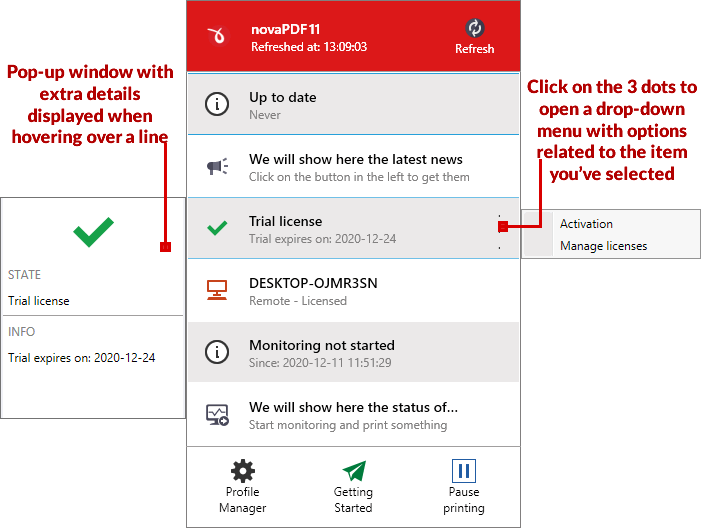Open Profile Manager gear icon
The image size is (701, 528).
pyautogui.click(x=243, y=471)
